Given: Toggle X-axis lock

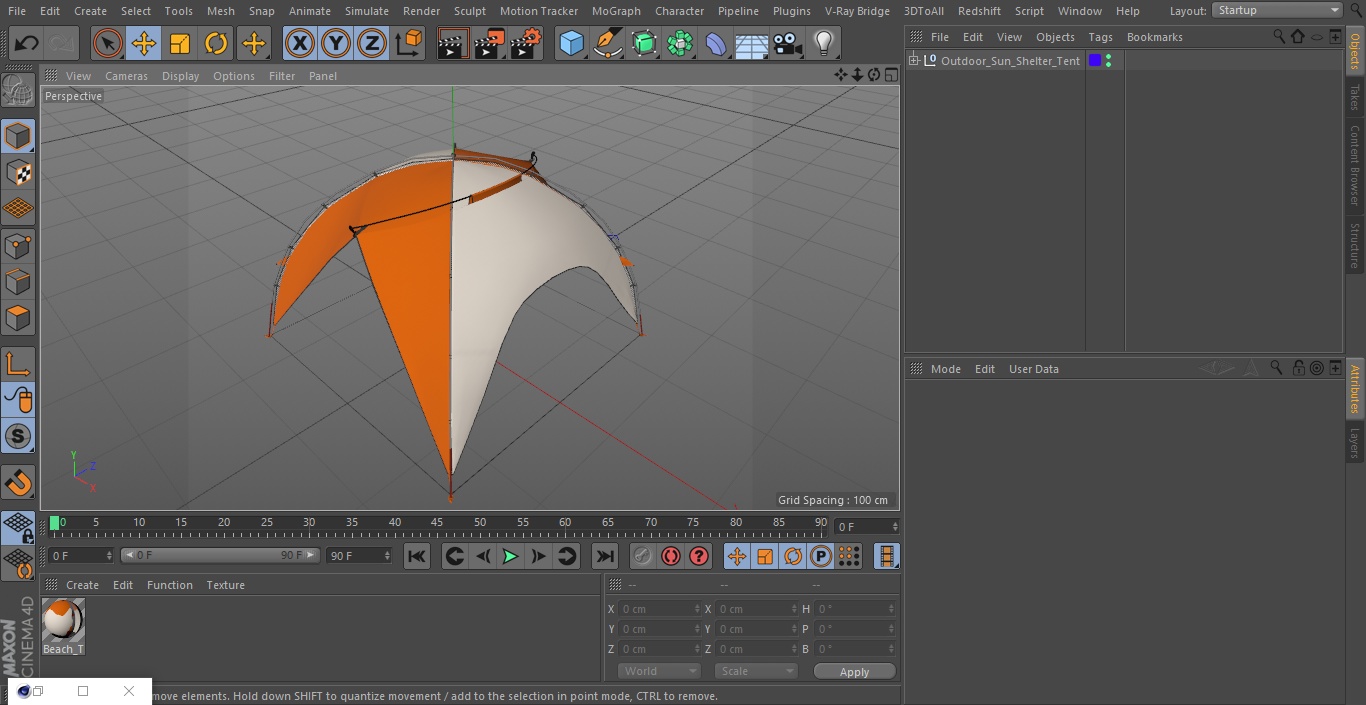Looking at the screenshot, I should 299,43.
